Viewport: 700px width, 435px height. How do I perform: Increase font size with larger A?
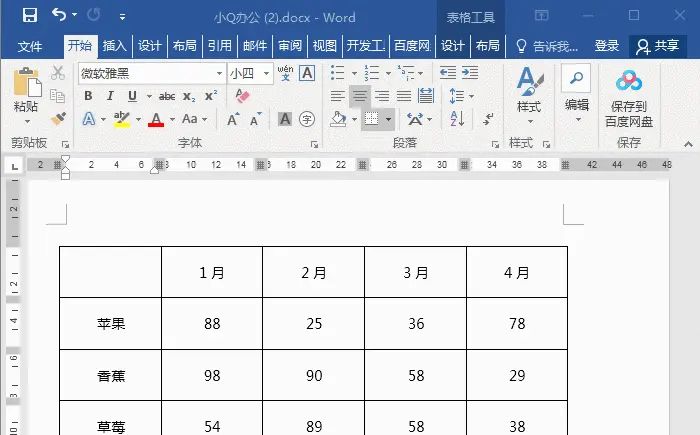(x=233, y=120)
